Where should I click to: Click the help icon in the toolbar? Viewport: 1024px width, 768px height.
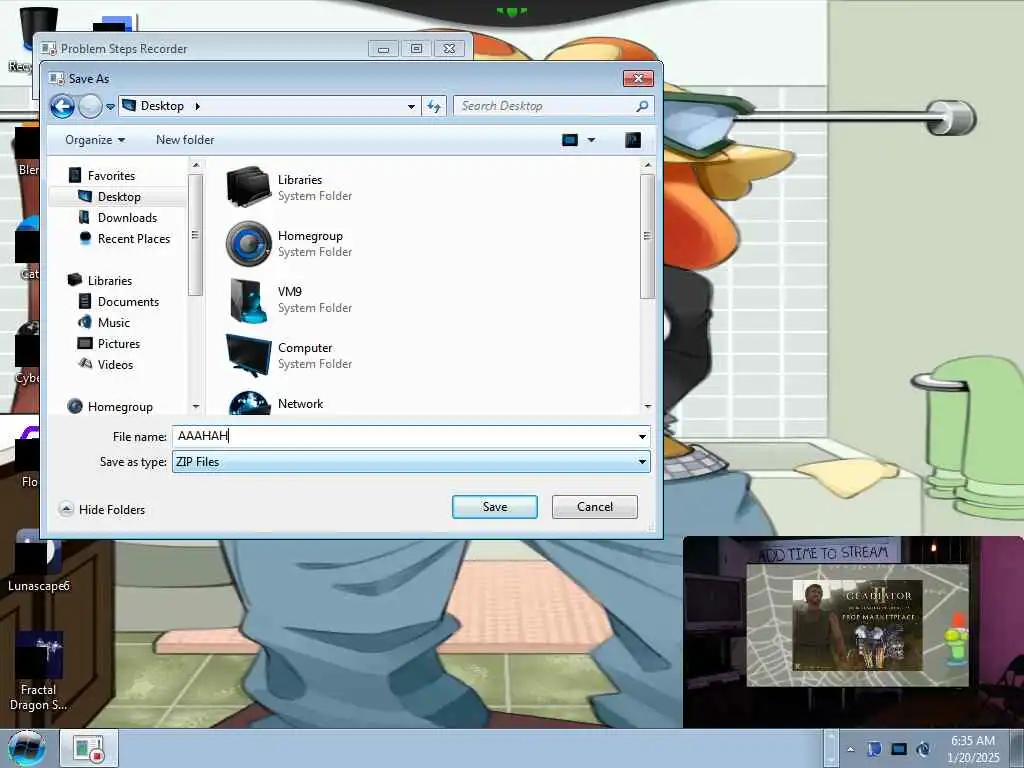(x=632, y=140)
